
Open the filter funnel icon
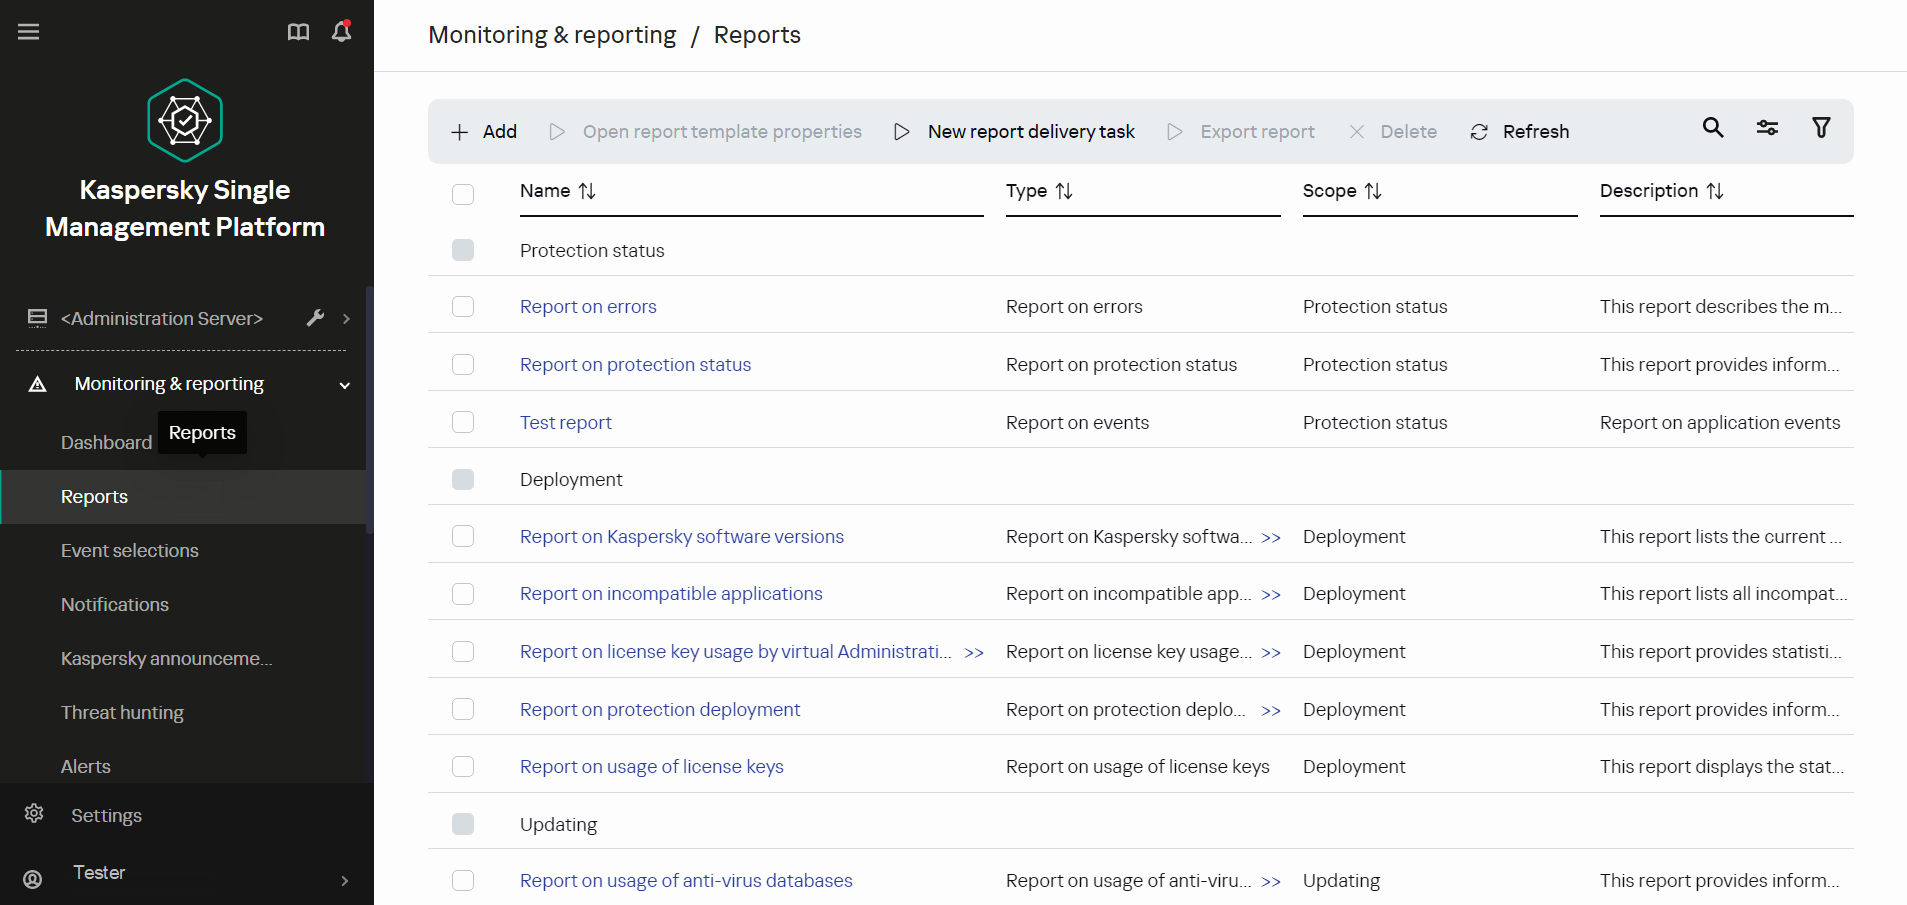click(x=1820, y=129)
